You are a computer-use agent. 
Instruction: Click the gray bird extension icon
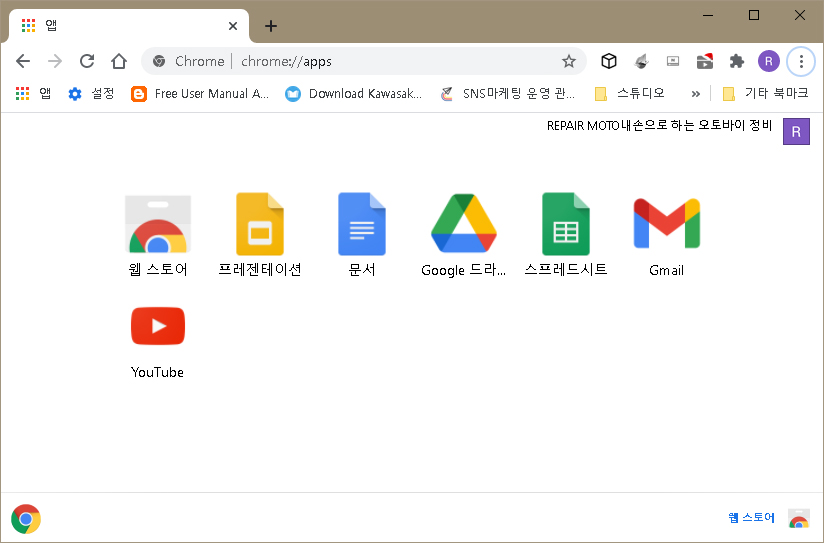641,61
